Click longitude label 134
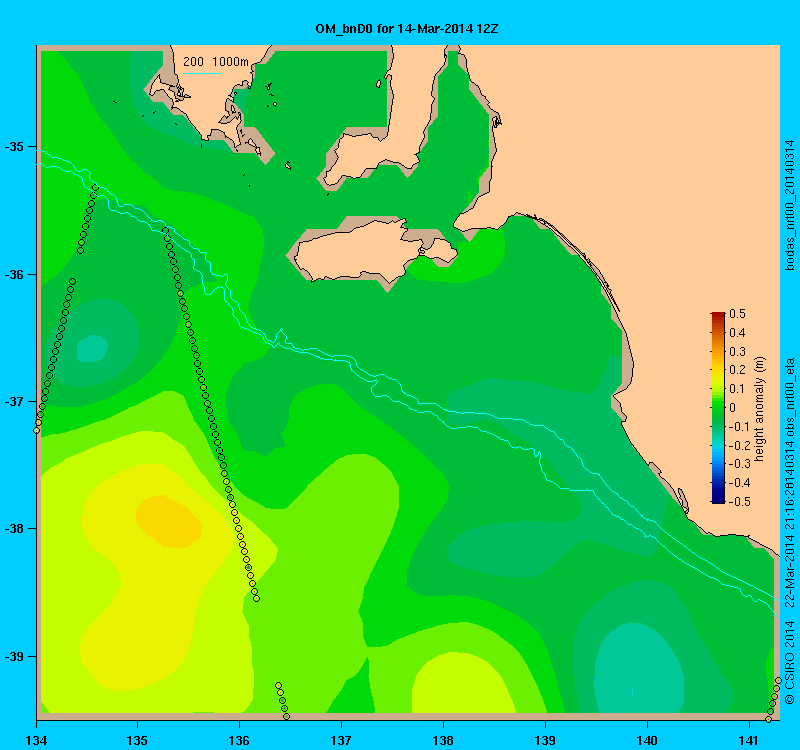Image resolution: width=800 pixels, height=750 pixels. tap(36, 740)
